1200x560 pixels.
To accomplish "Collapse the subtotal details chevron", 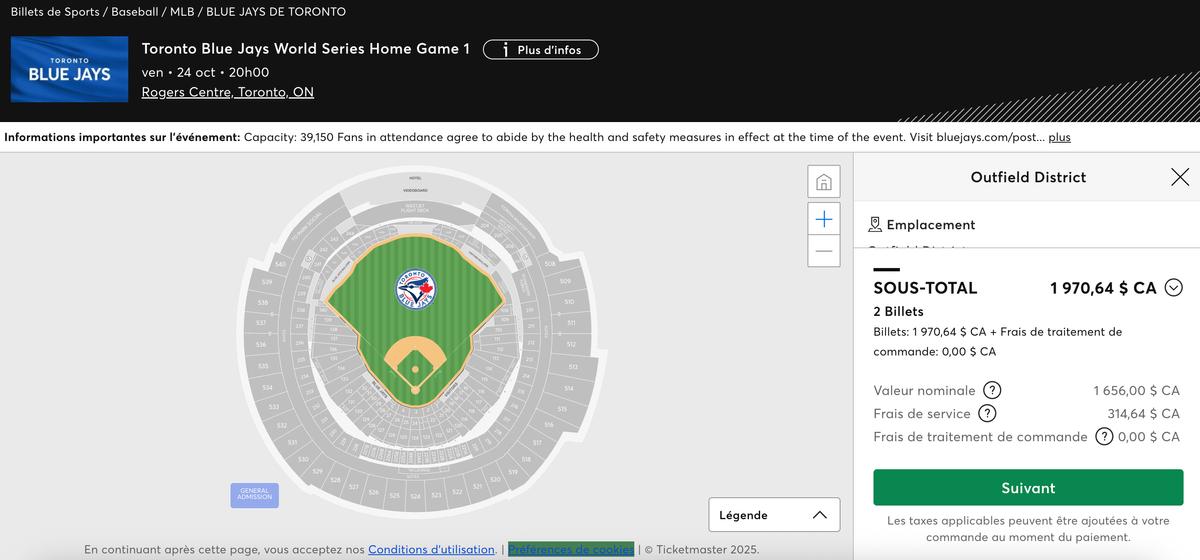I will (x=1174, y=288).
